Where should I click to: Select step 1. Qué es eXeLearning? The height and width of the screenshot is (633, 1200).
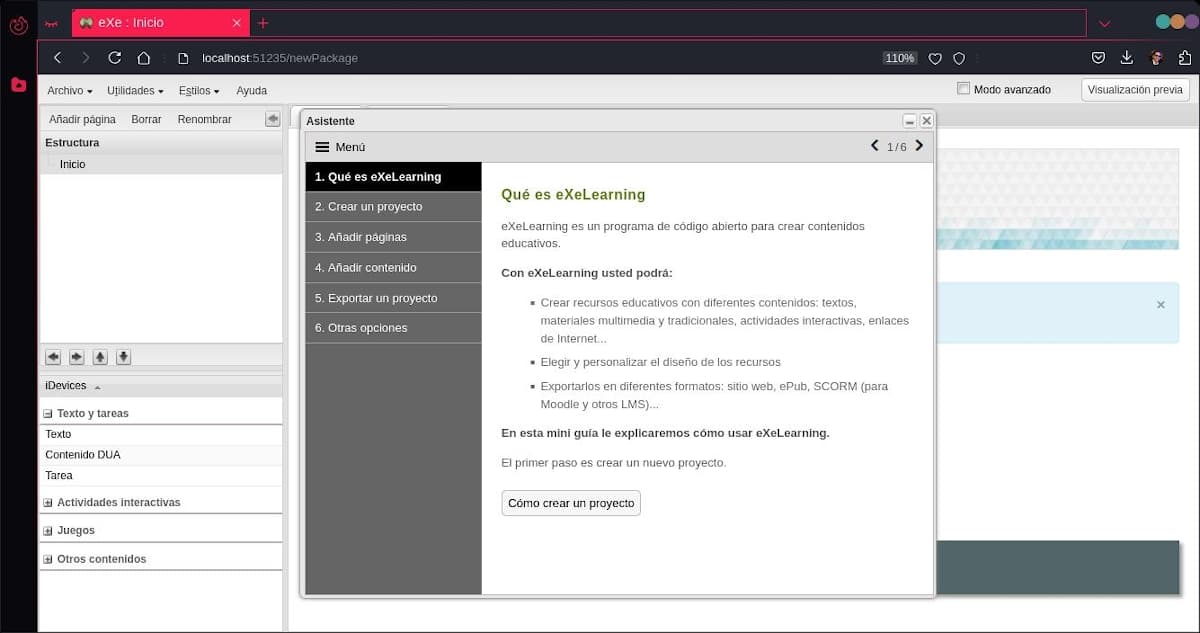pos(393,177)
